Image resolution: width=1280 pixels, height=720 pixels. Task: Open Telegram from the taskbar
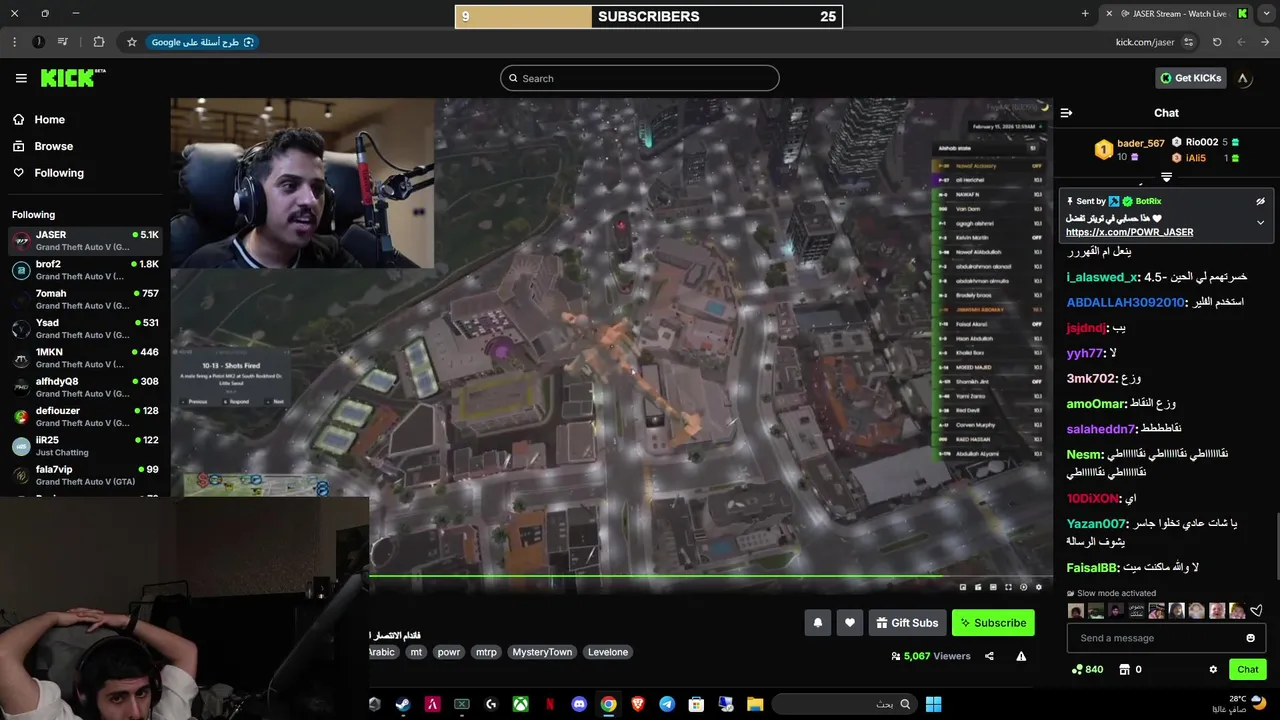coord(667,704)
